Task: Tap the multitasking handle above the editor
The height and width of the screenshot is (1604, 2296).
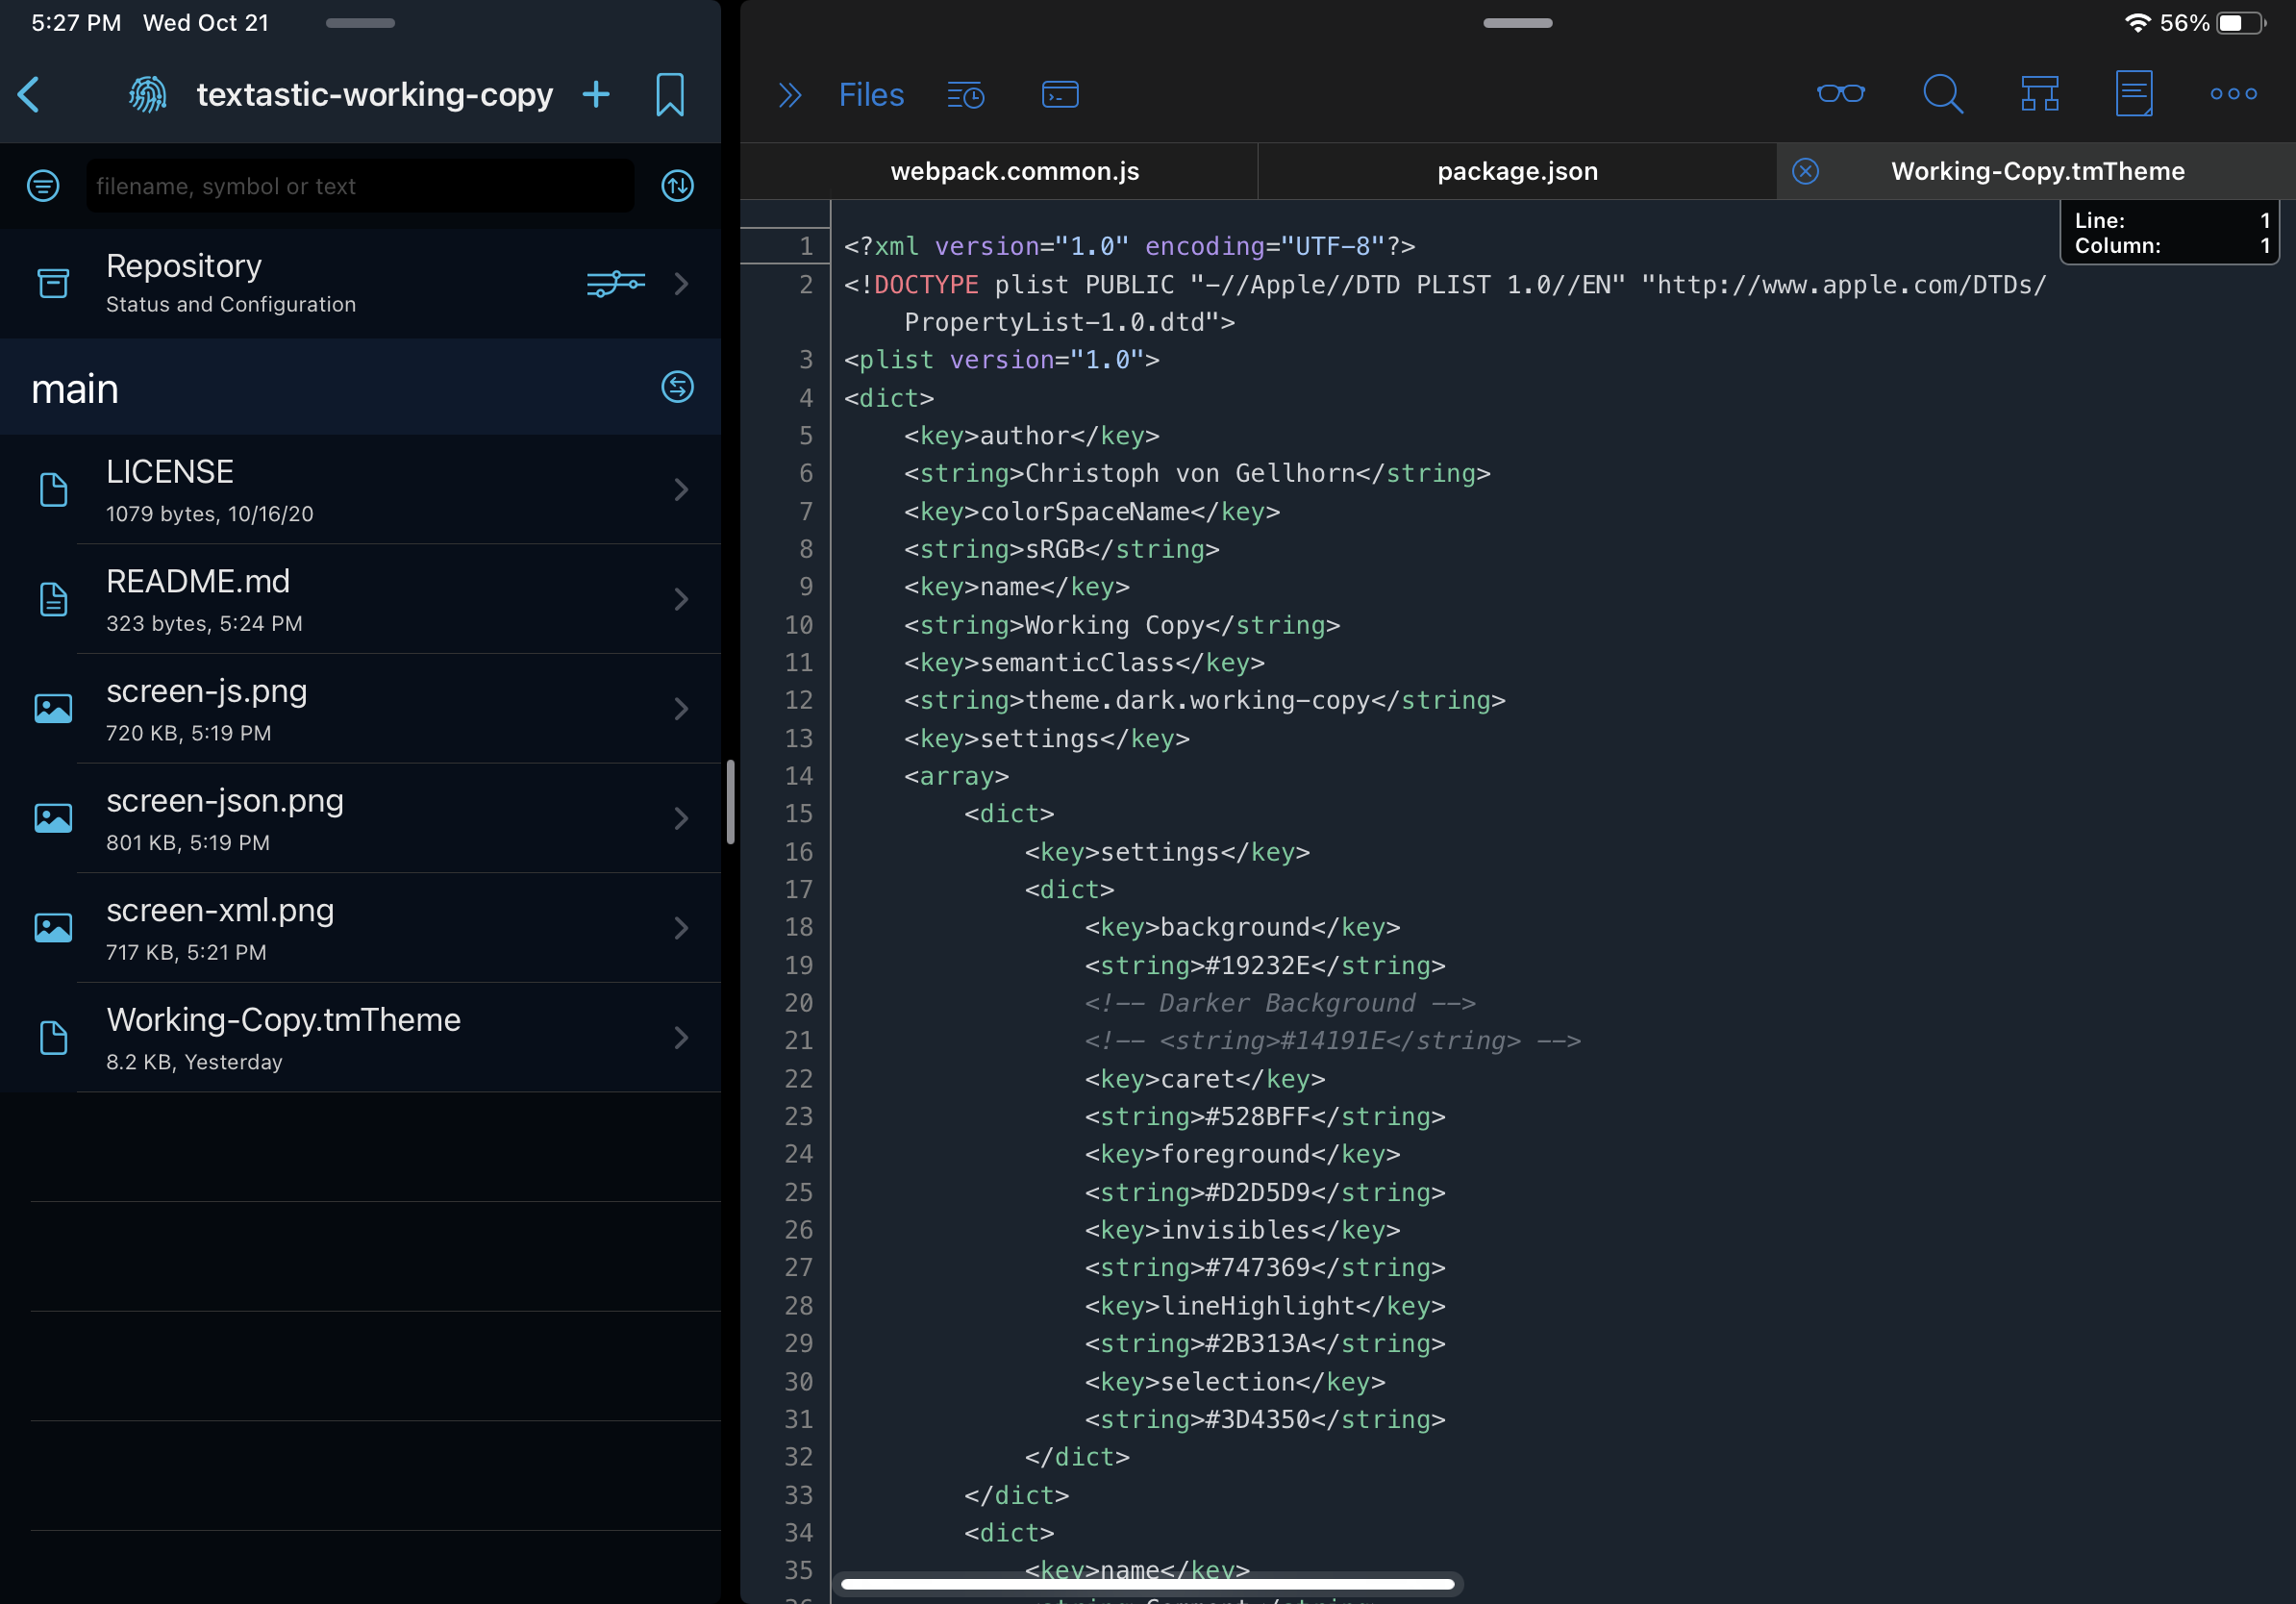Action: tap(1517, 23)
